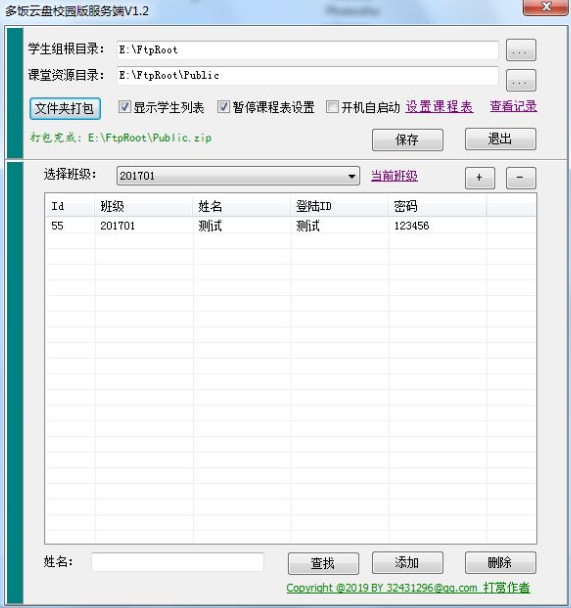The image size is (571, 608).
Task: Click the 查找 button
Action: coord(323,563)
